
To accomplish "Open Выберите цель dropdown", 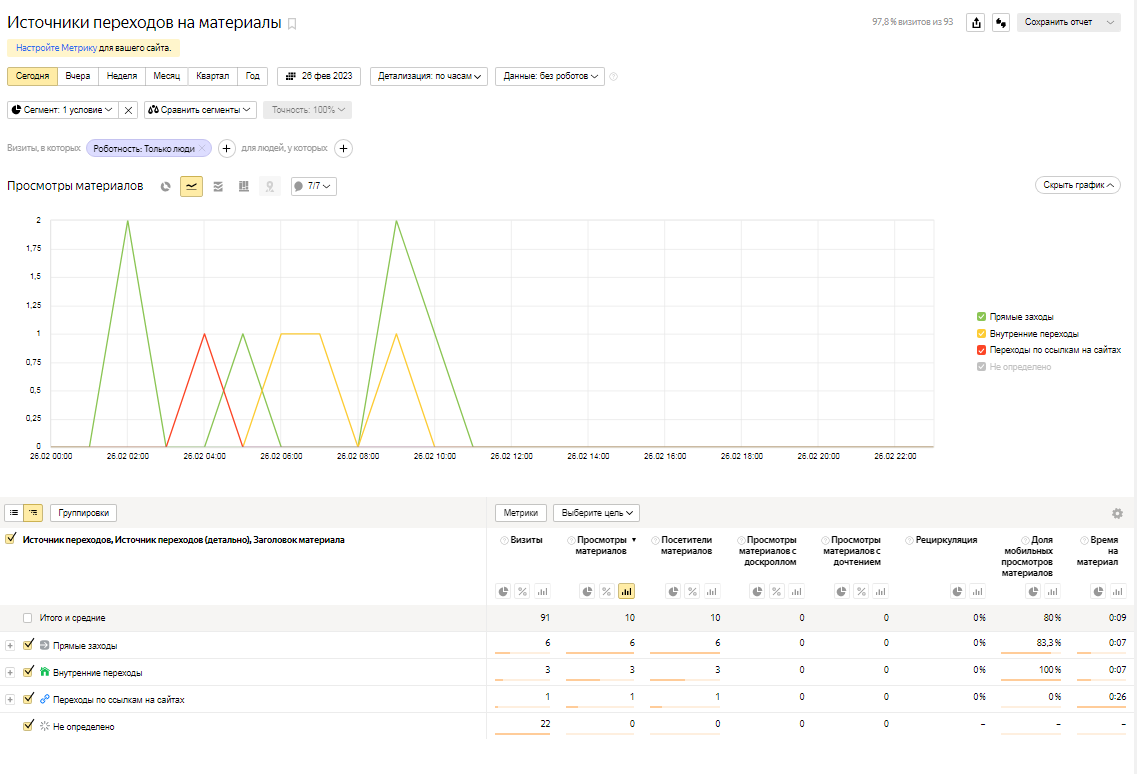I will pos(596,513).
